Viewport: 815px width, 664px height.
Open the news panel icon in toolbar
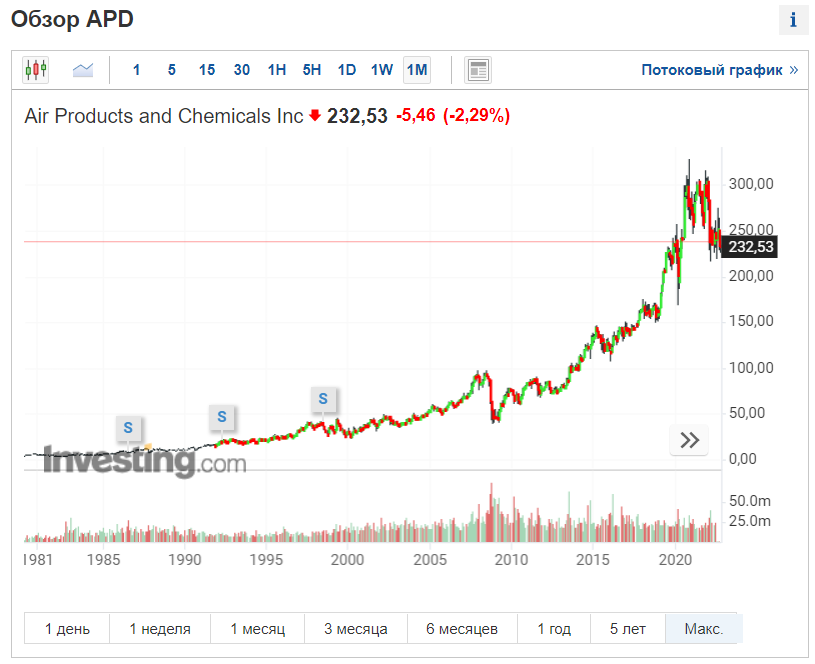478,70
